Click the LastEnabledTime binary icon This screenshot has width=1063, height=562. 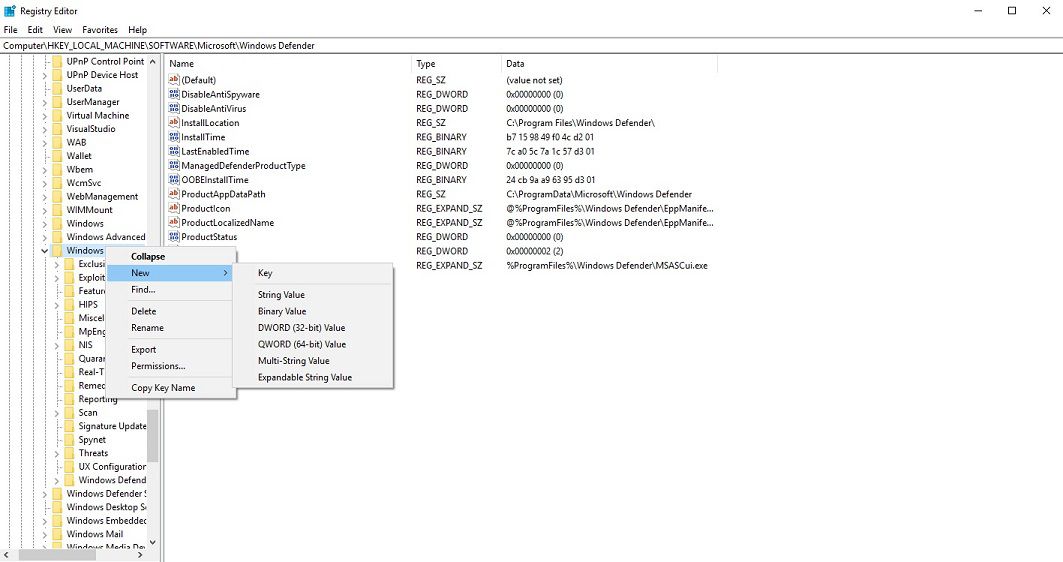174,151
